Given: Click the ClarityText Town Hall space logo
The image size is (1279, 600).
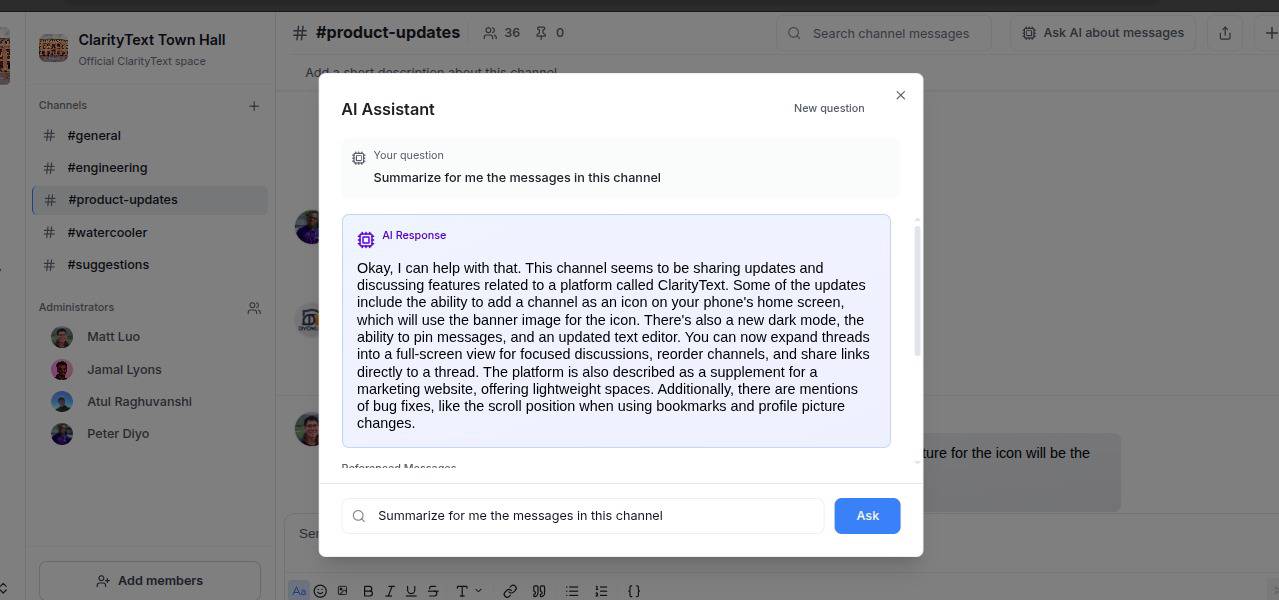Looking at the screenshot, I should pos(53,48).
